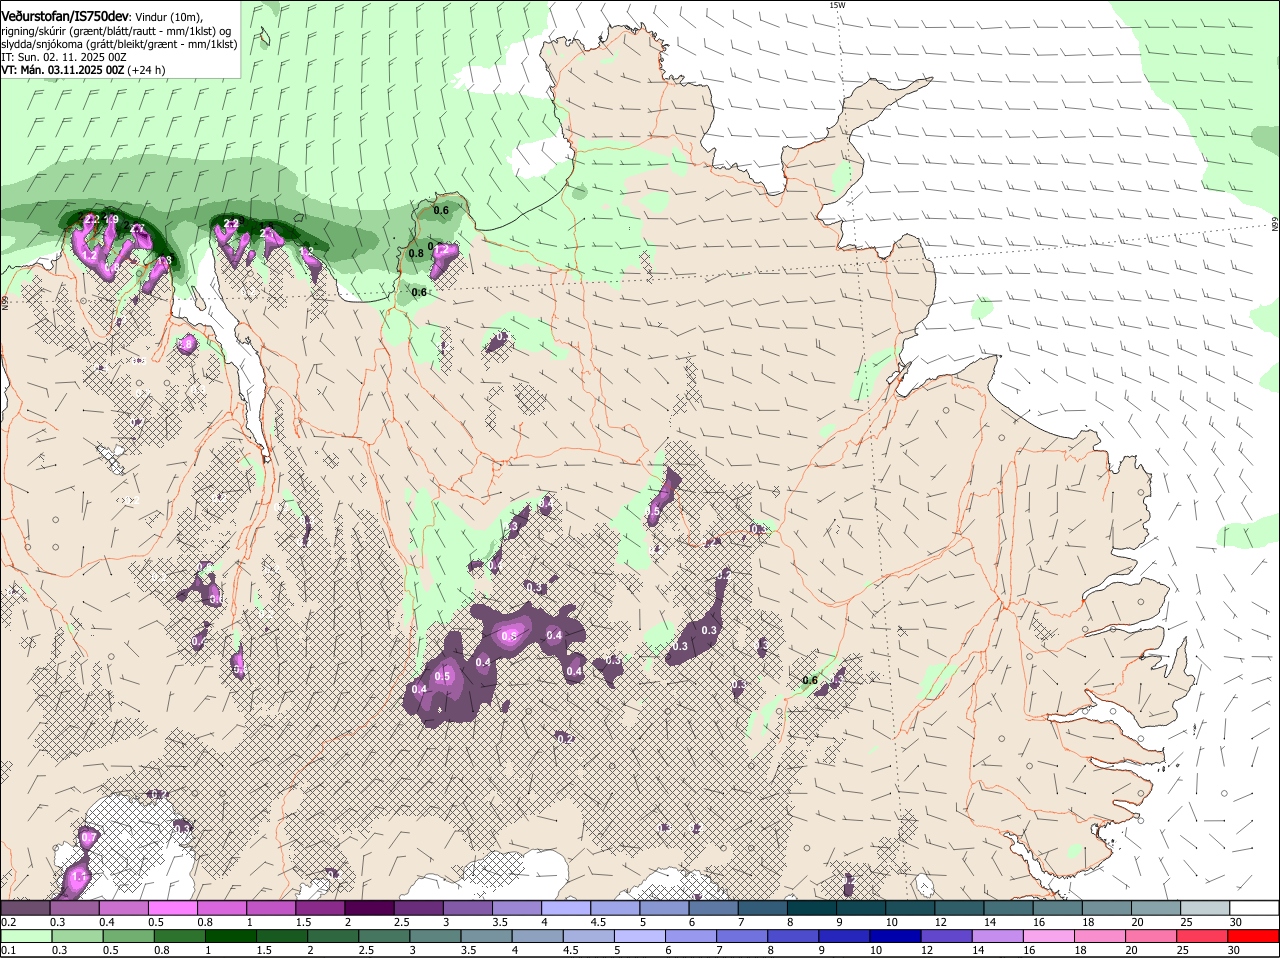Pick the lavender snow swatch between 4.5 and 5
This screenshot has height=958, width=1280.
pos(616,908)
